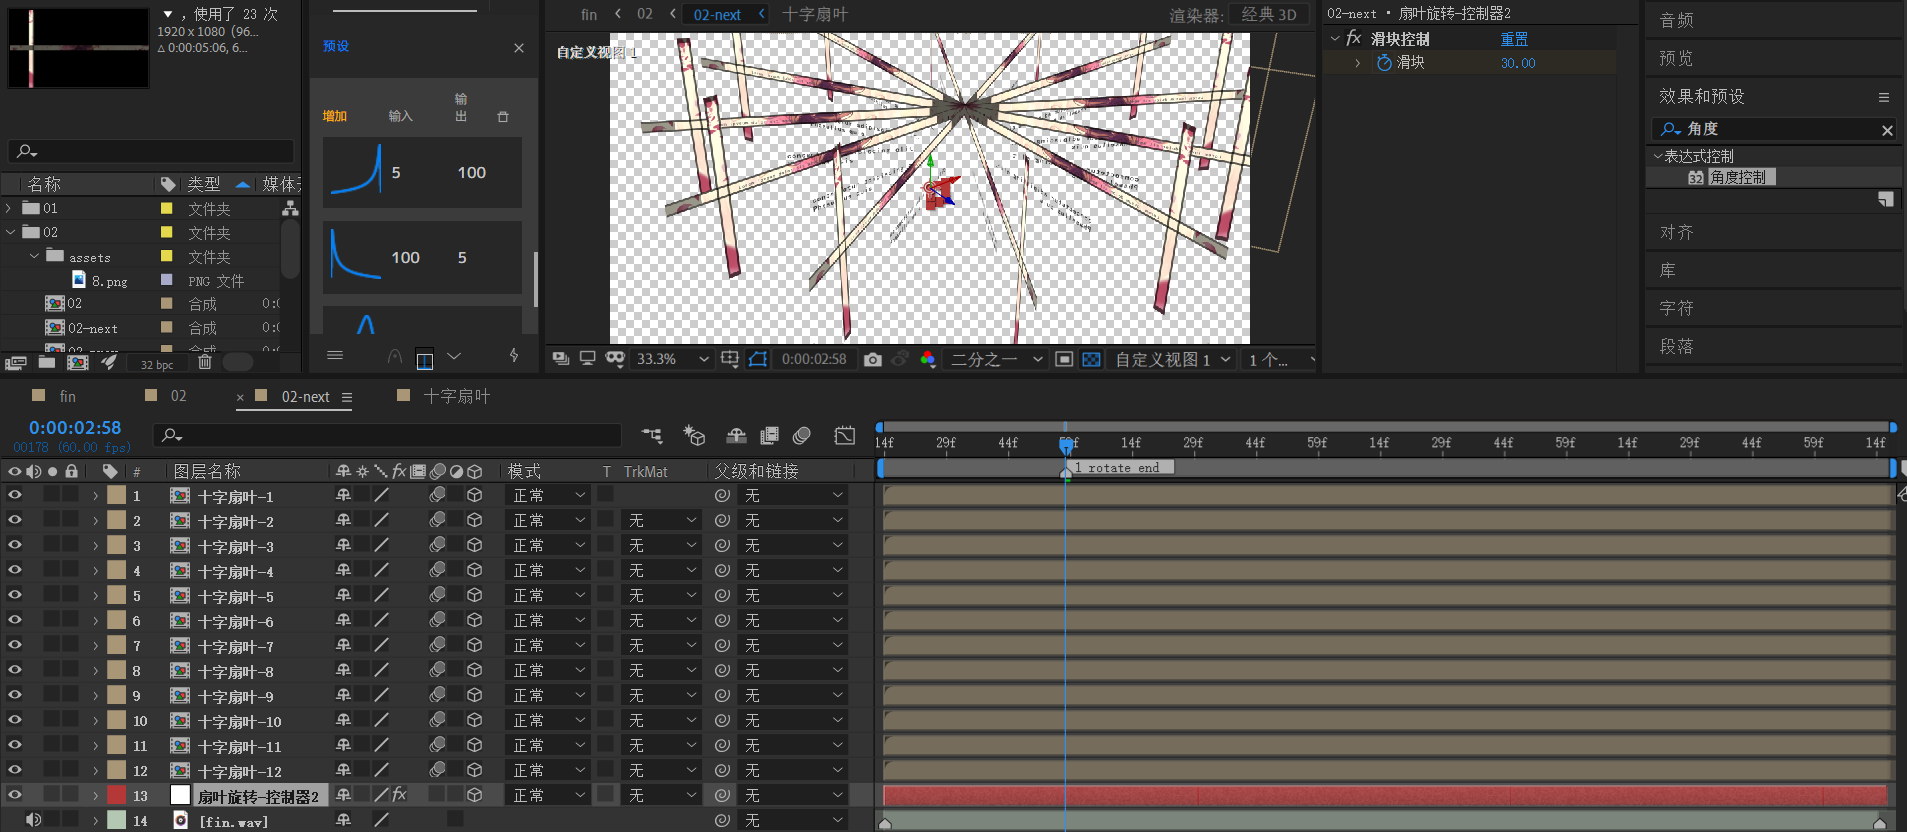The width and height of the screenshot is (1907, 832).
Task: Create a new folder in Project panel
Action: tap(47, 363)
